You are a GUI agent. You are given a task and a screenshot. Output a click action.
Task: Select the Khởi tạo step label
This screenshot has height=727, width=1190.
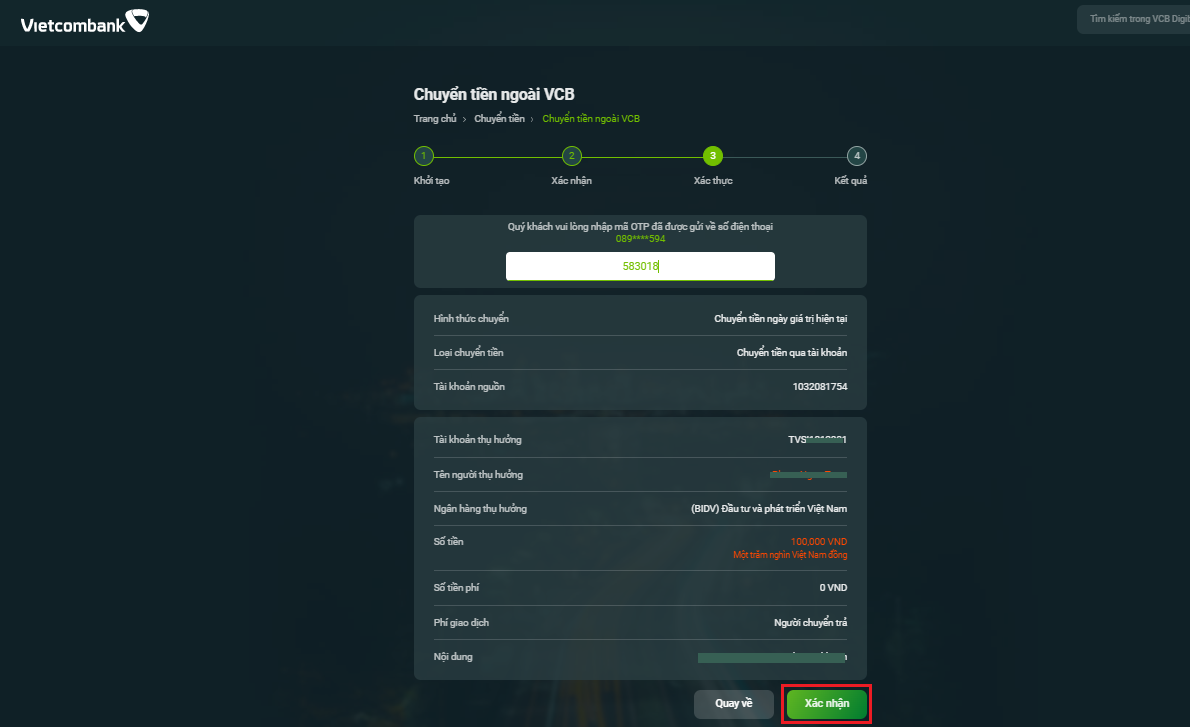pos(431,181)
